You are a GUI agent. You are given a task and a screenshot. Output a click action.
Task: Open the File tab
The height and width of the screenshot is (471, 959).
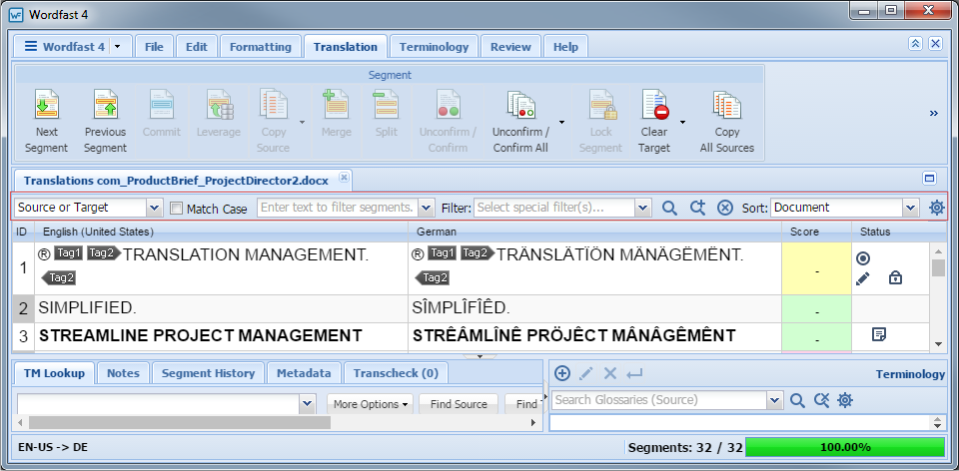[x=154, y=47]
